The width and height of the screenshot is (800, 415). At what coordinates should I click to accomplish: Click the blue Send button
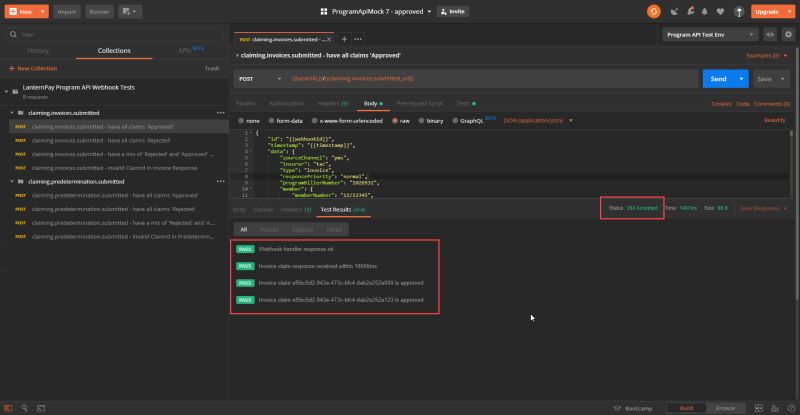718,79
